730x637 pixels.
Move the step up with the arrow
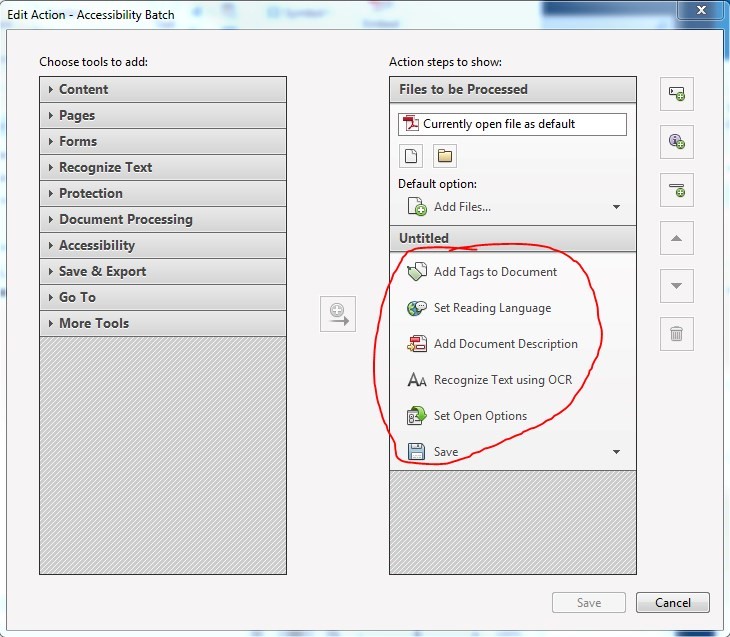click(677, 238)
